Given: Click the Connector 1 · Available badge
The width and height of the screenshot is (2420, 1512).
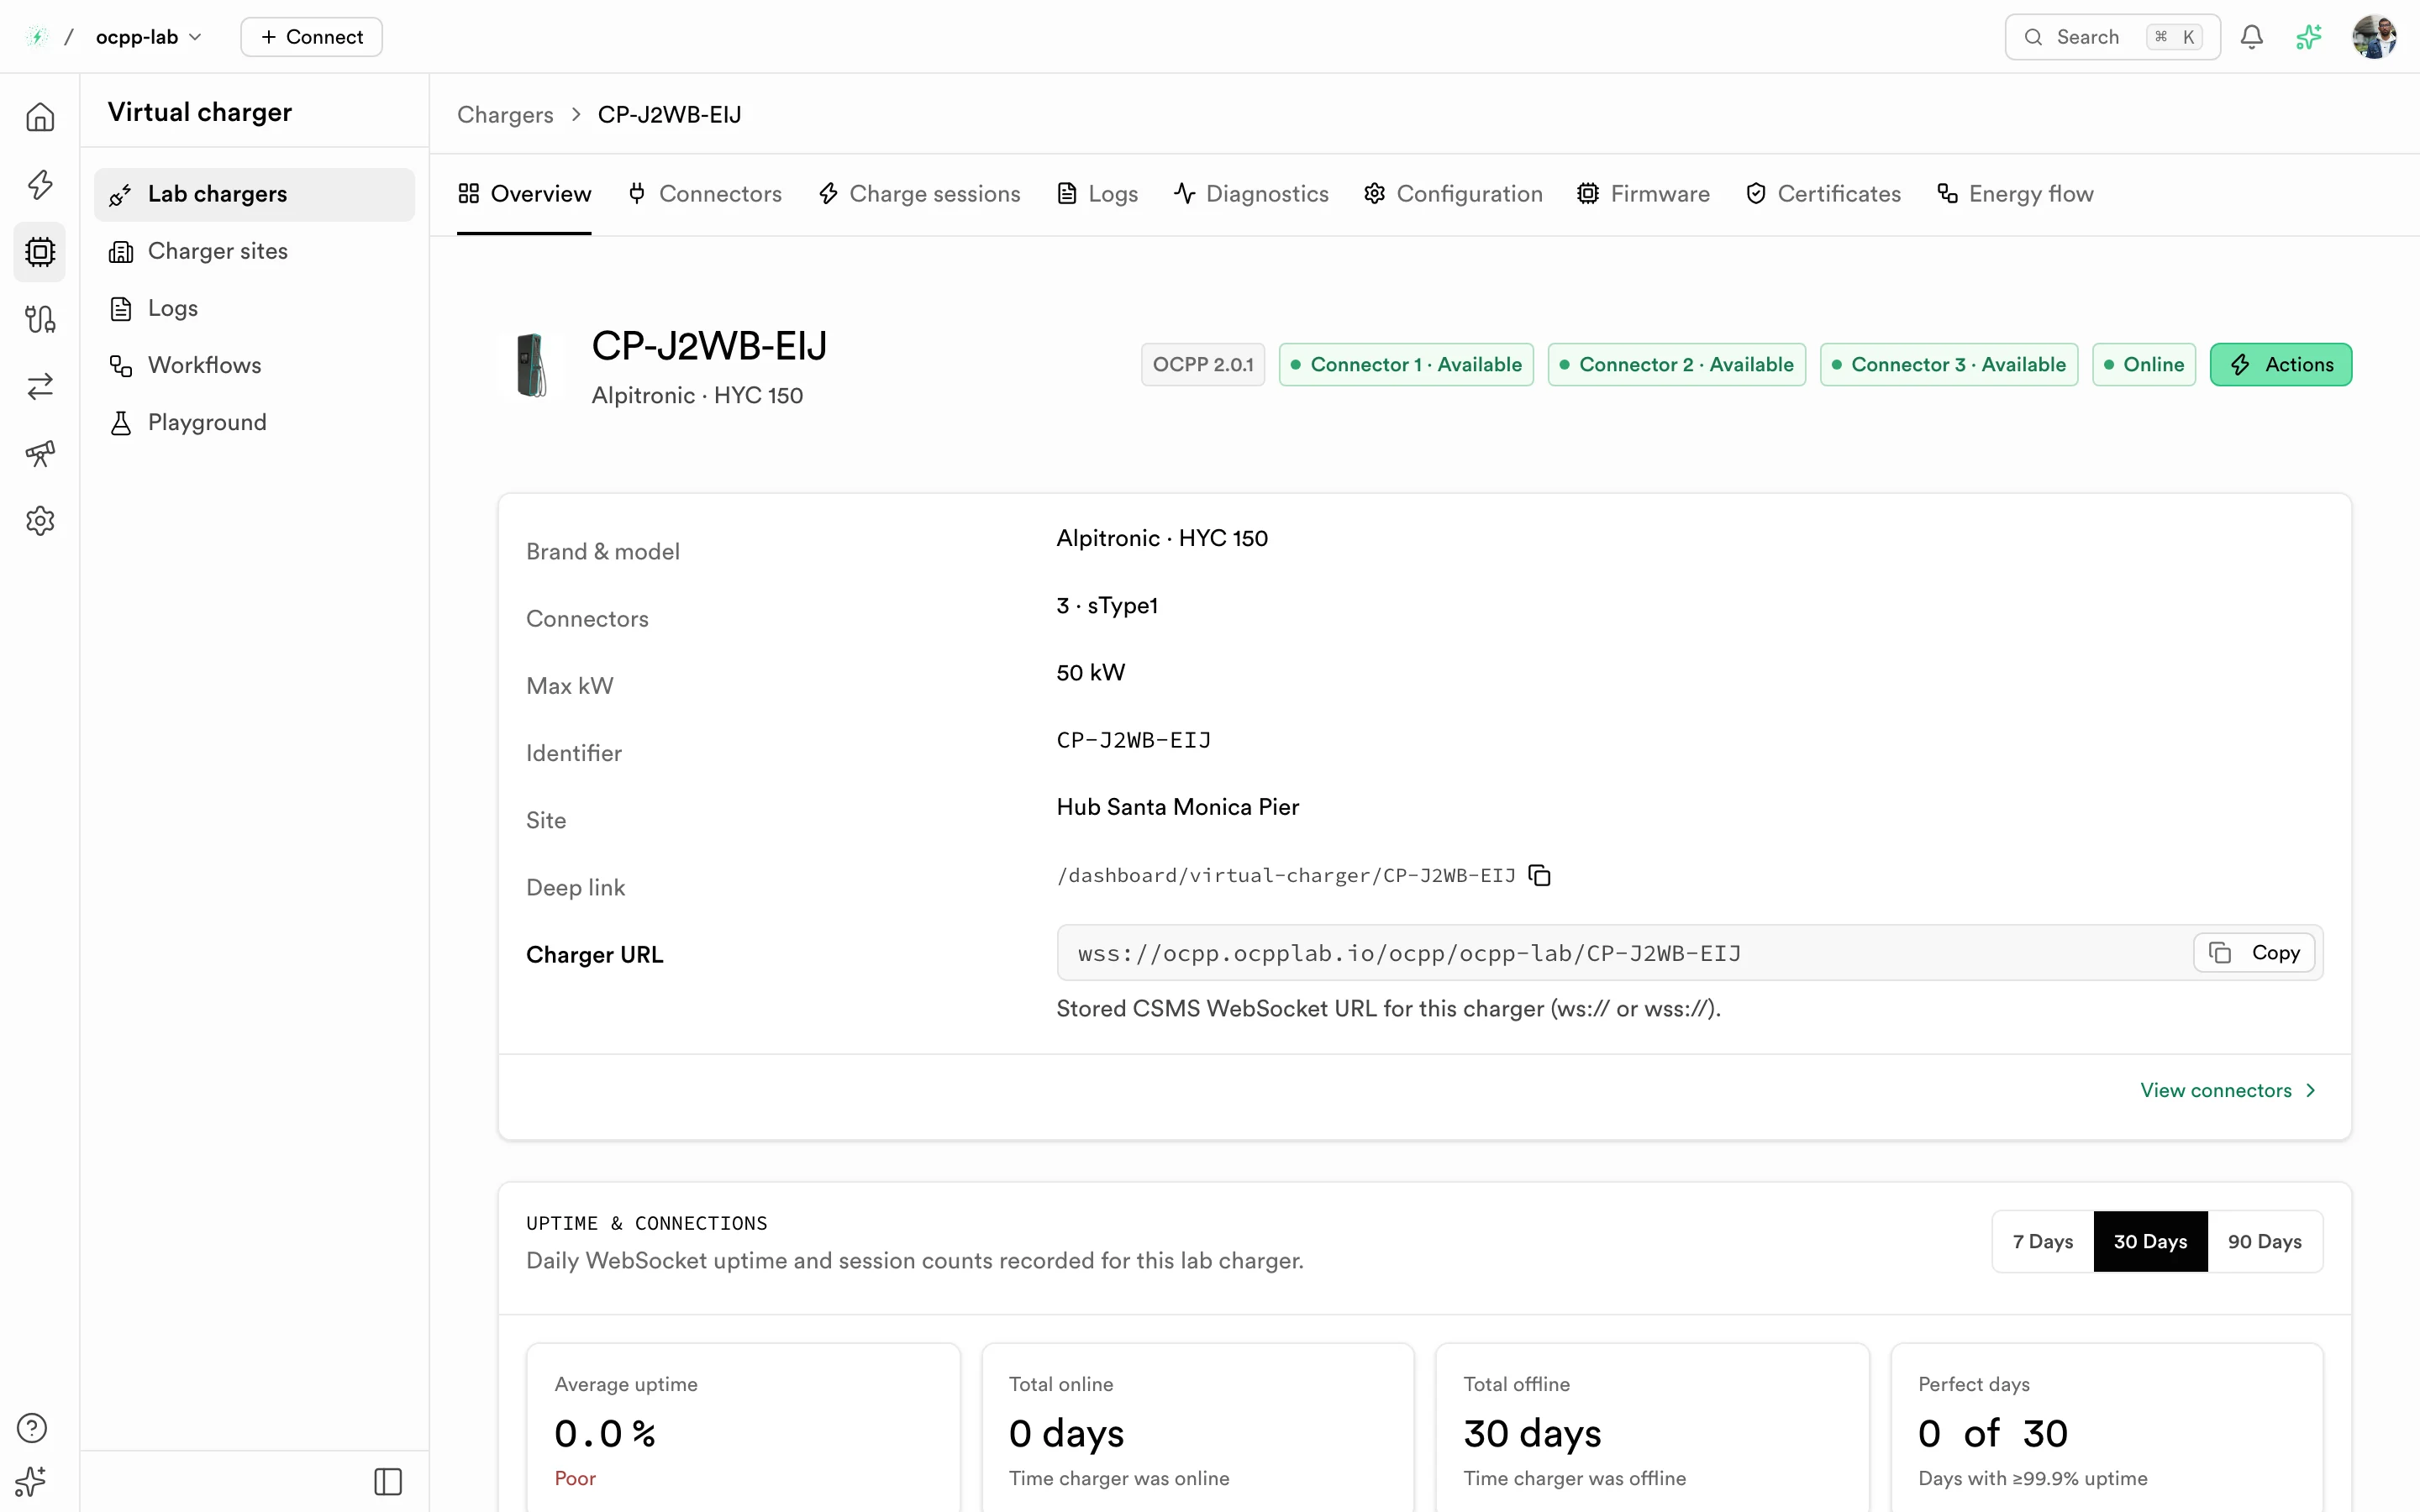Looking at the screenshot, I should (1406, 364).
